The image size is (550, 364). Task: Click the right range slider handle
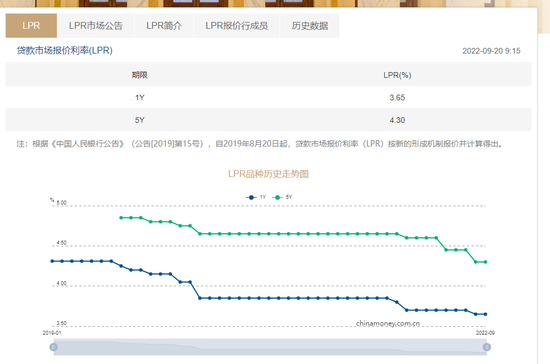click(487, 347)
